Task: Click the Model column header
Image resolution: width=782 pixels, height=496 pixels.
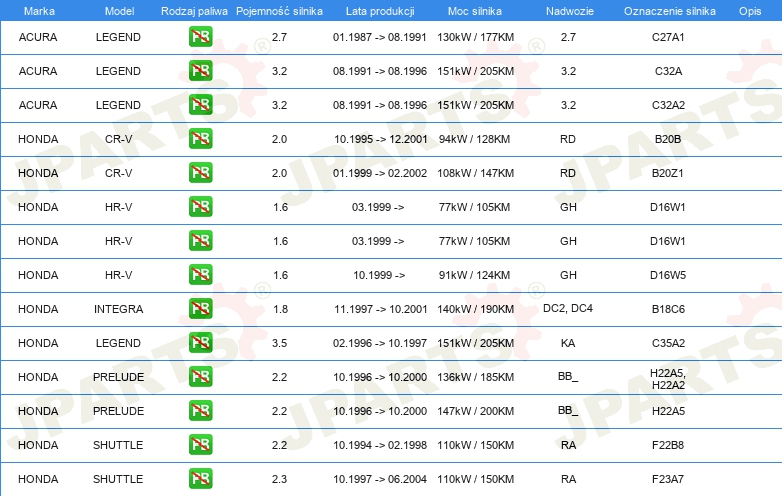Action: pyautogui.click(x=119, y=11)
